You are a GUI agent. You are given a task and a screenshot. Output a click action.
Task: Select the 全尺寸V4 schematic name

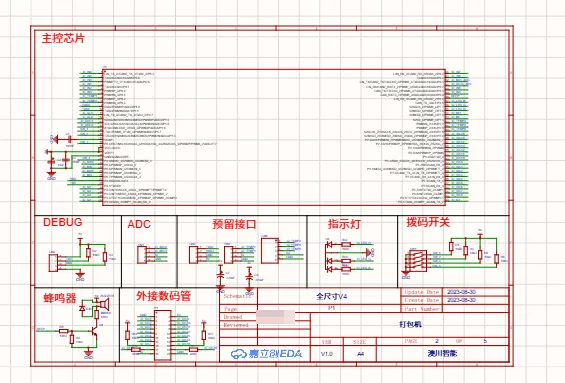[332, 296]
